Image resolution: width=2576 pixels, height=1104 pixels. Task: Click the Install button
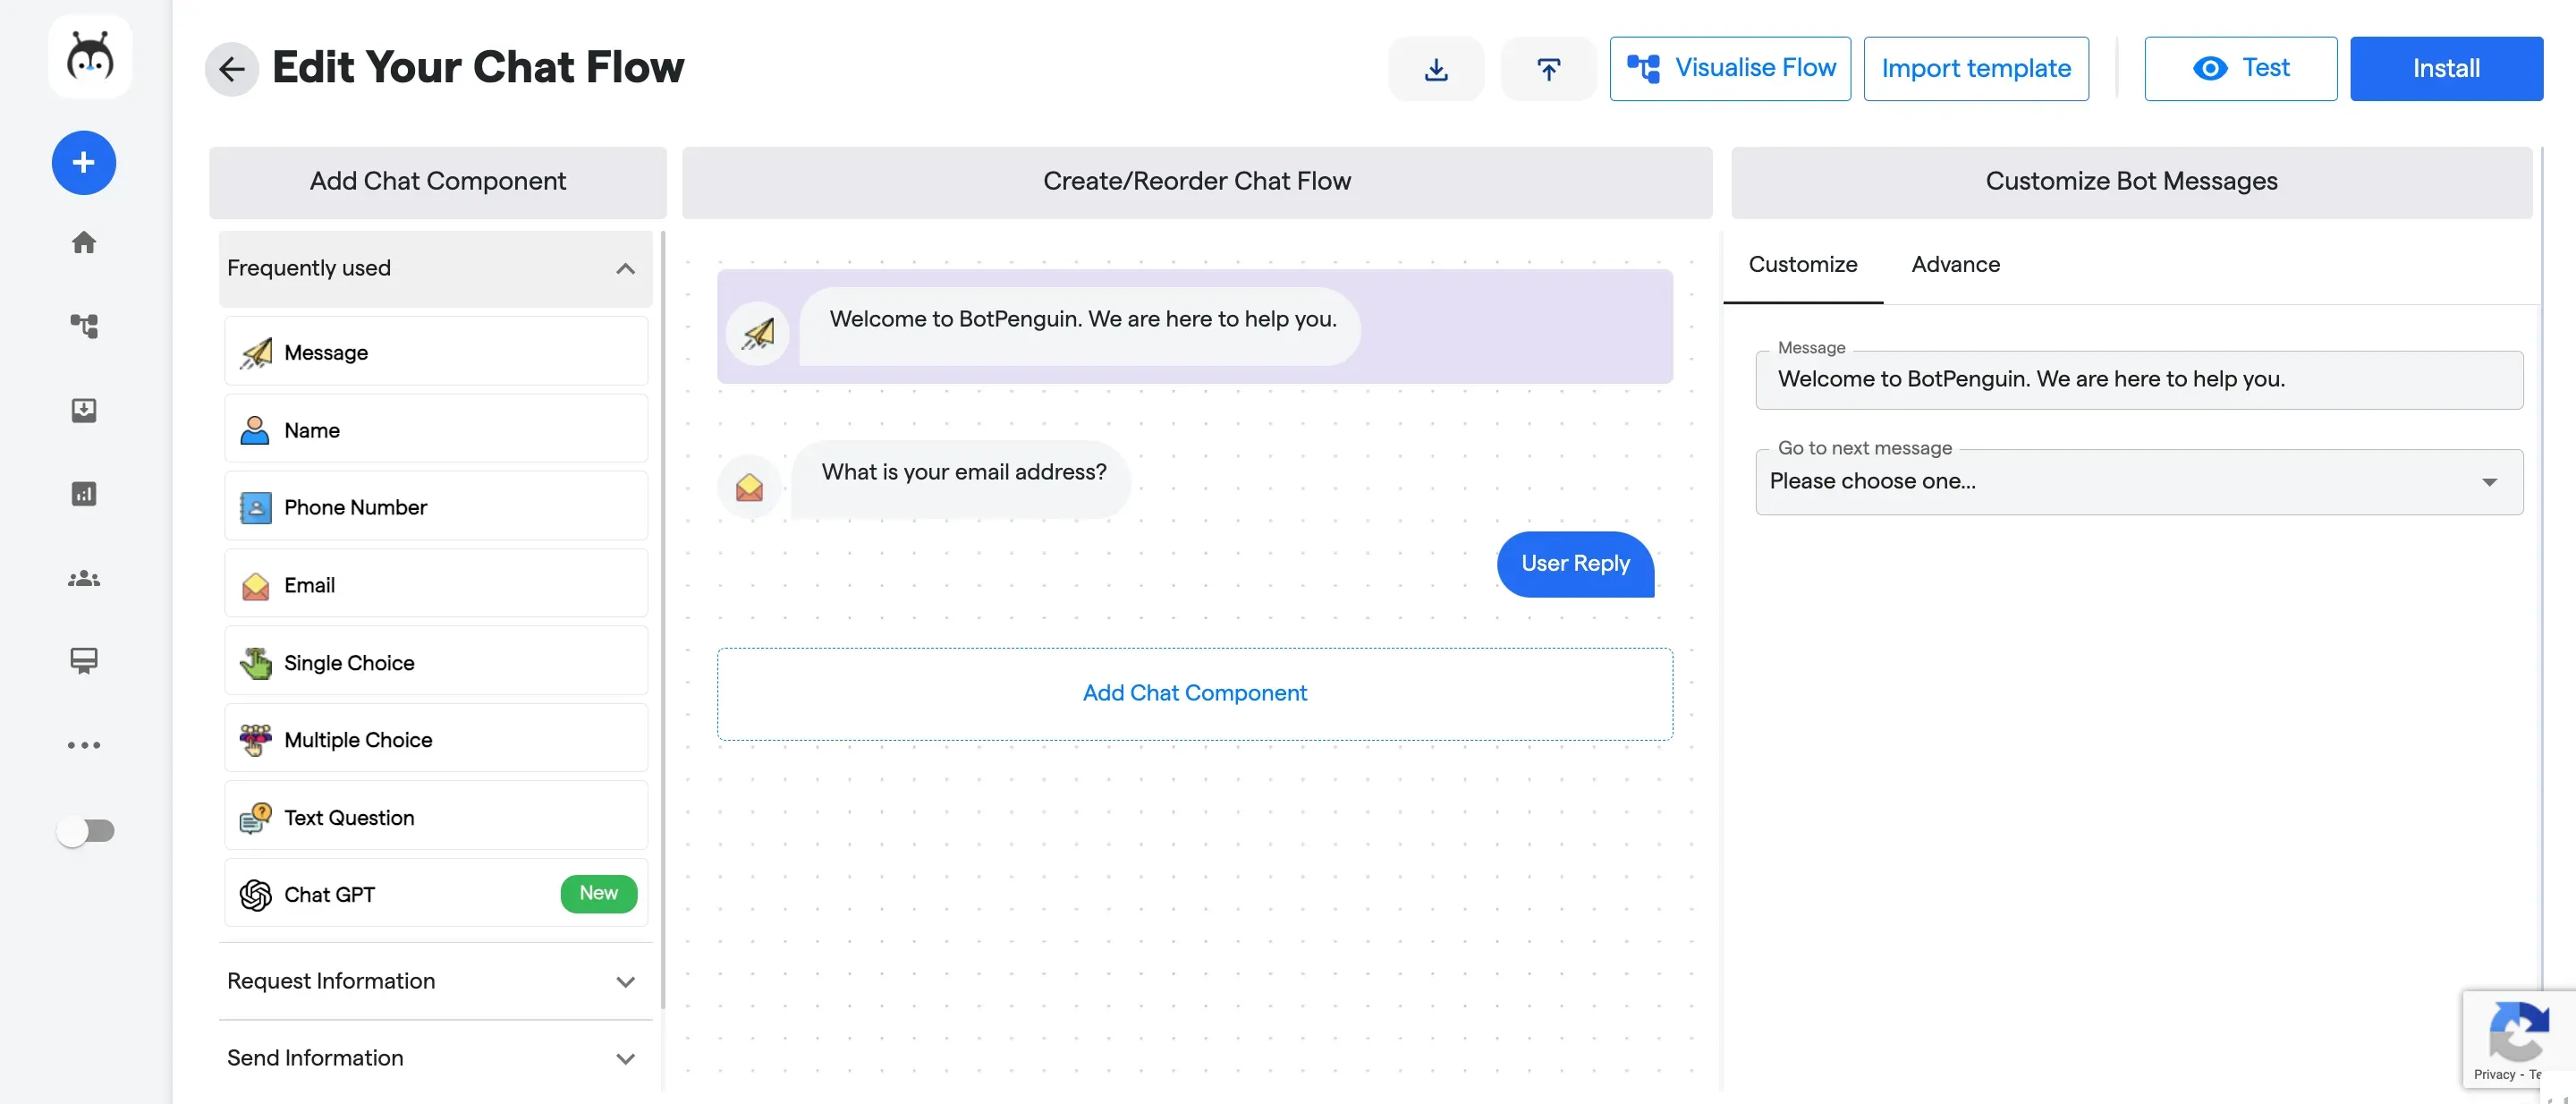pos(2446,67)
